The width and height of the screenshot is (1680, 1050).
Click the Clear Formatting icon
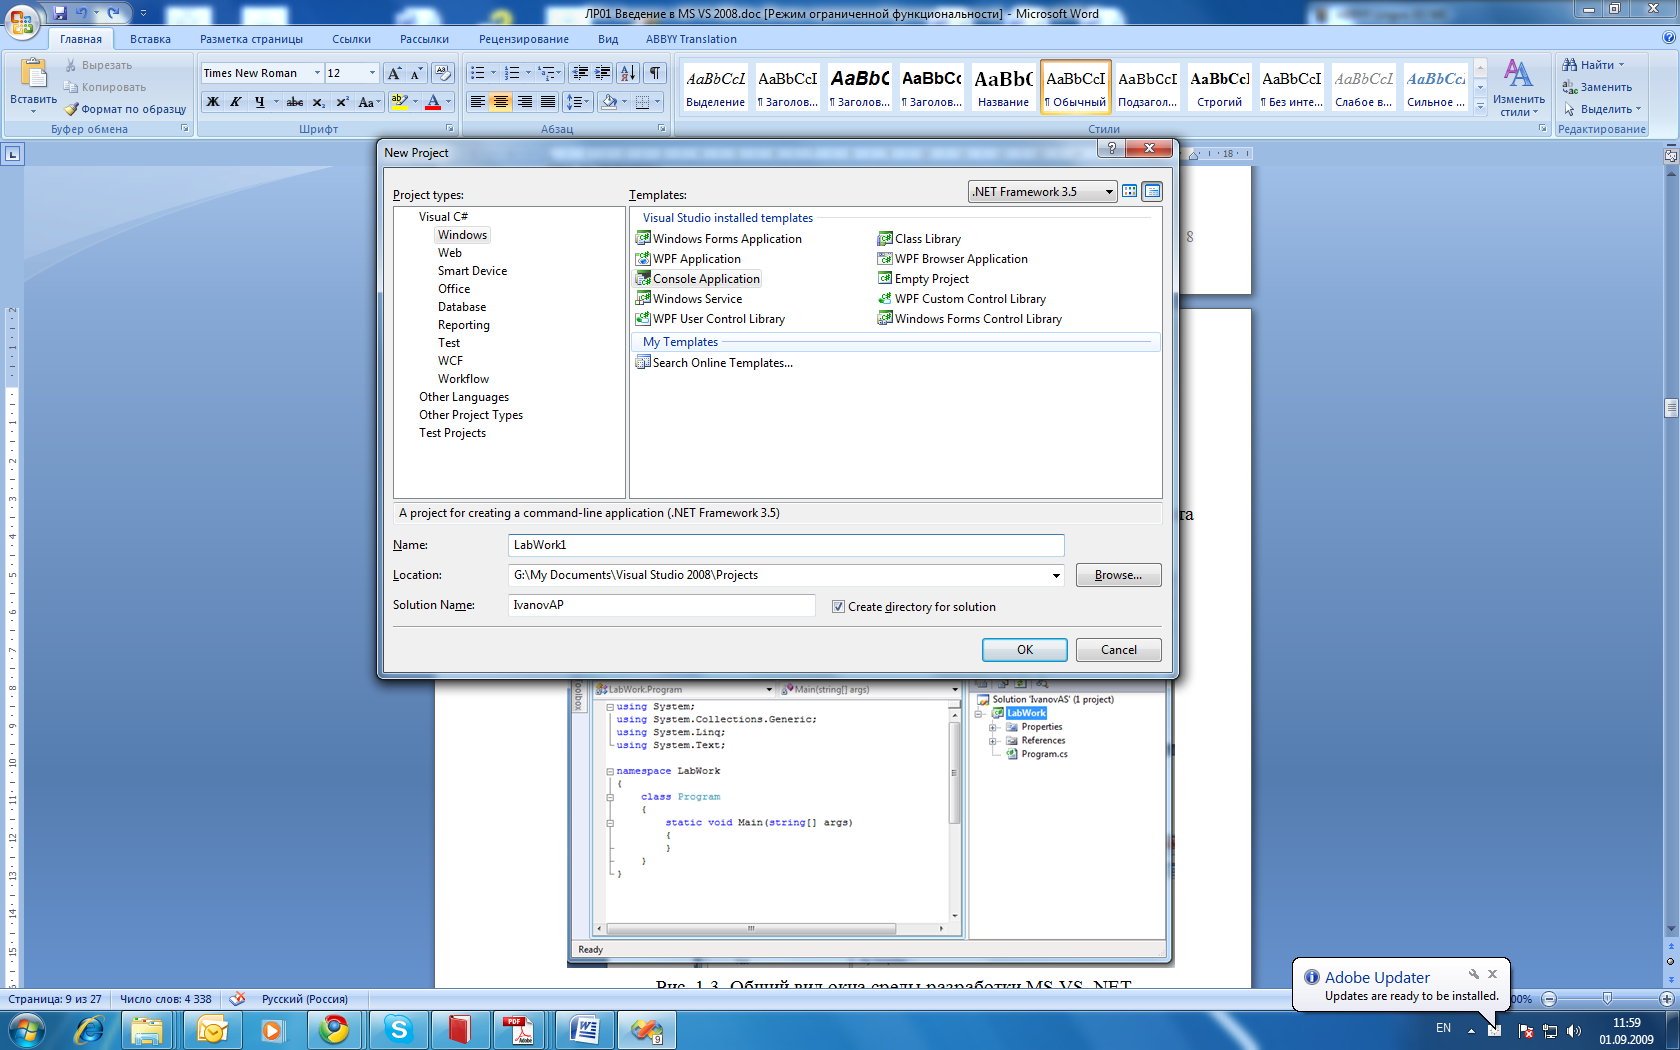coord(444,73)
